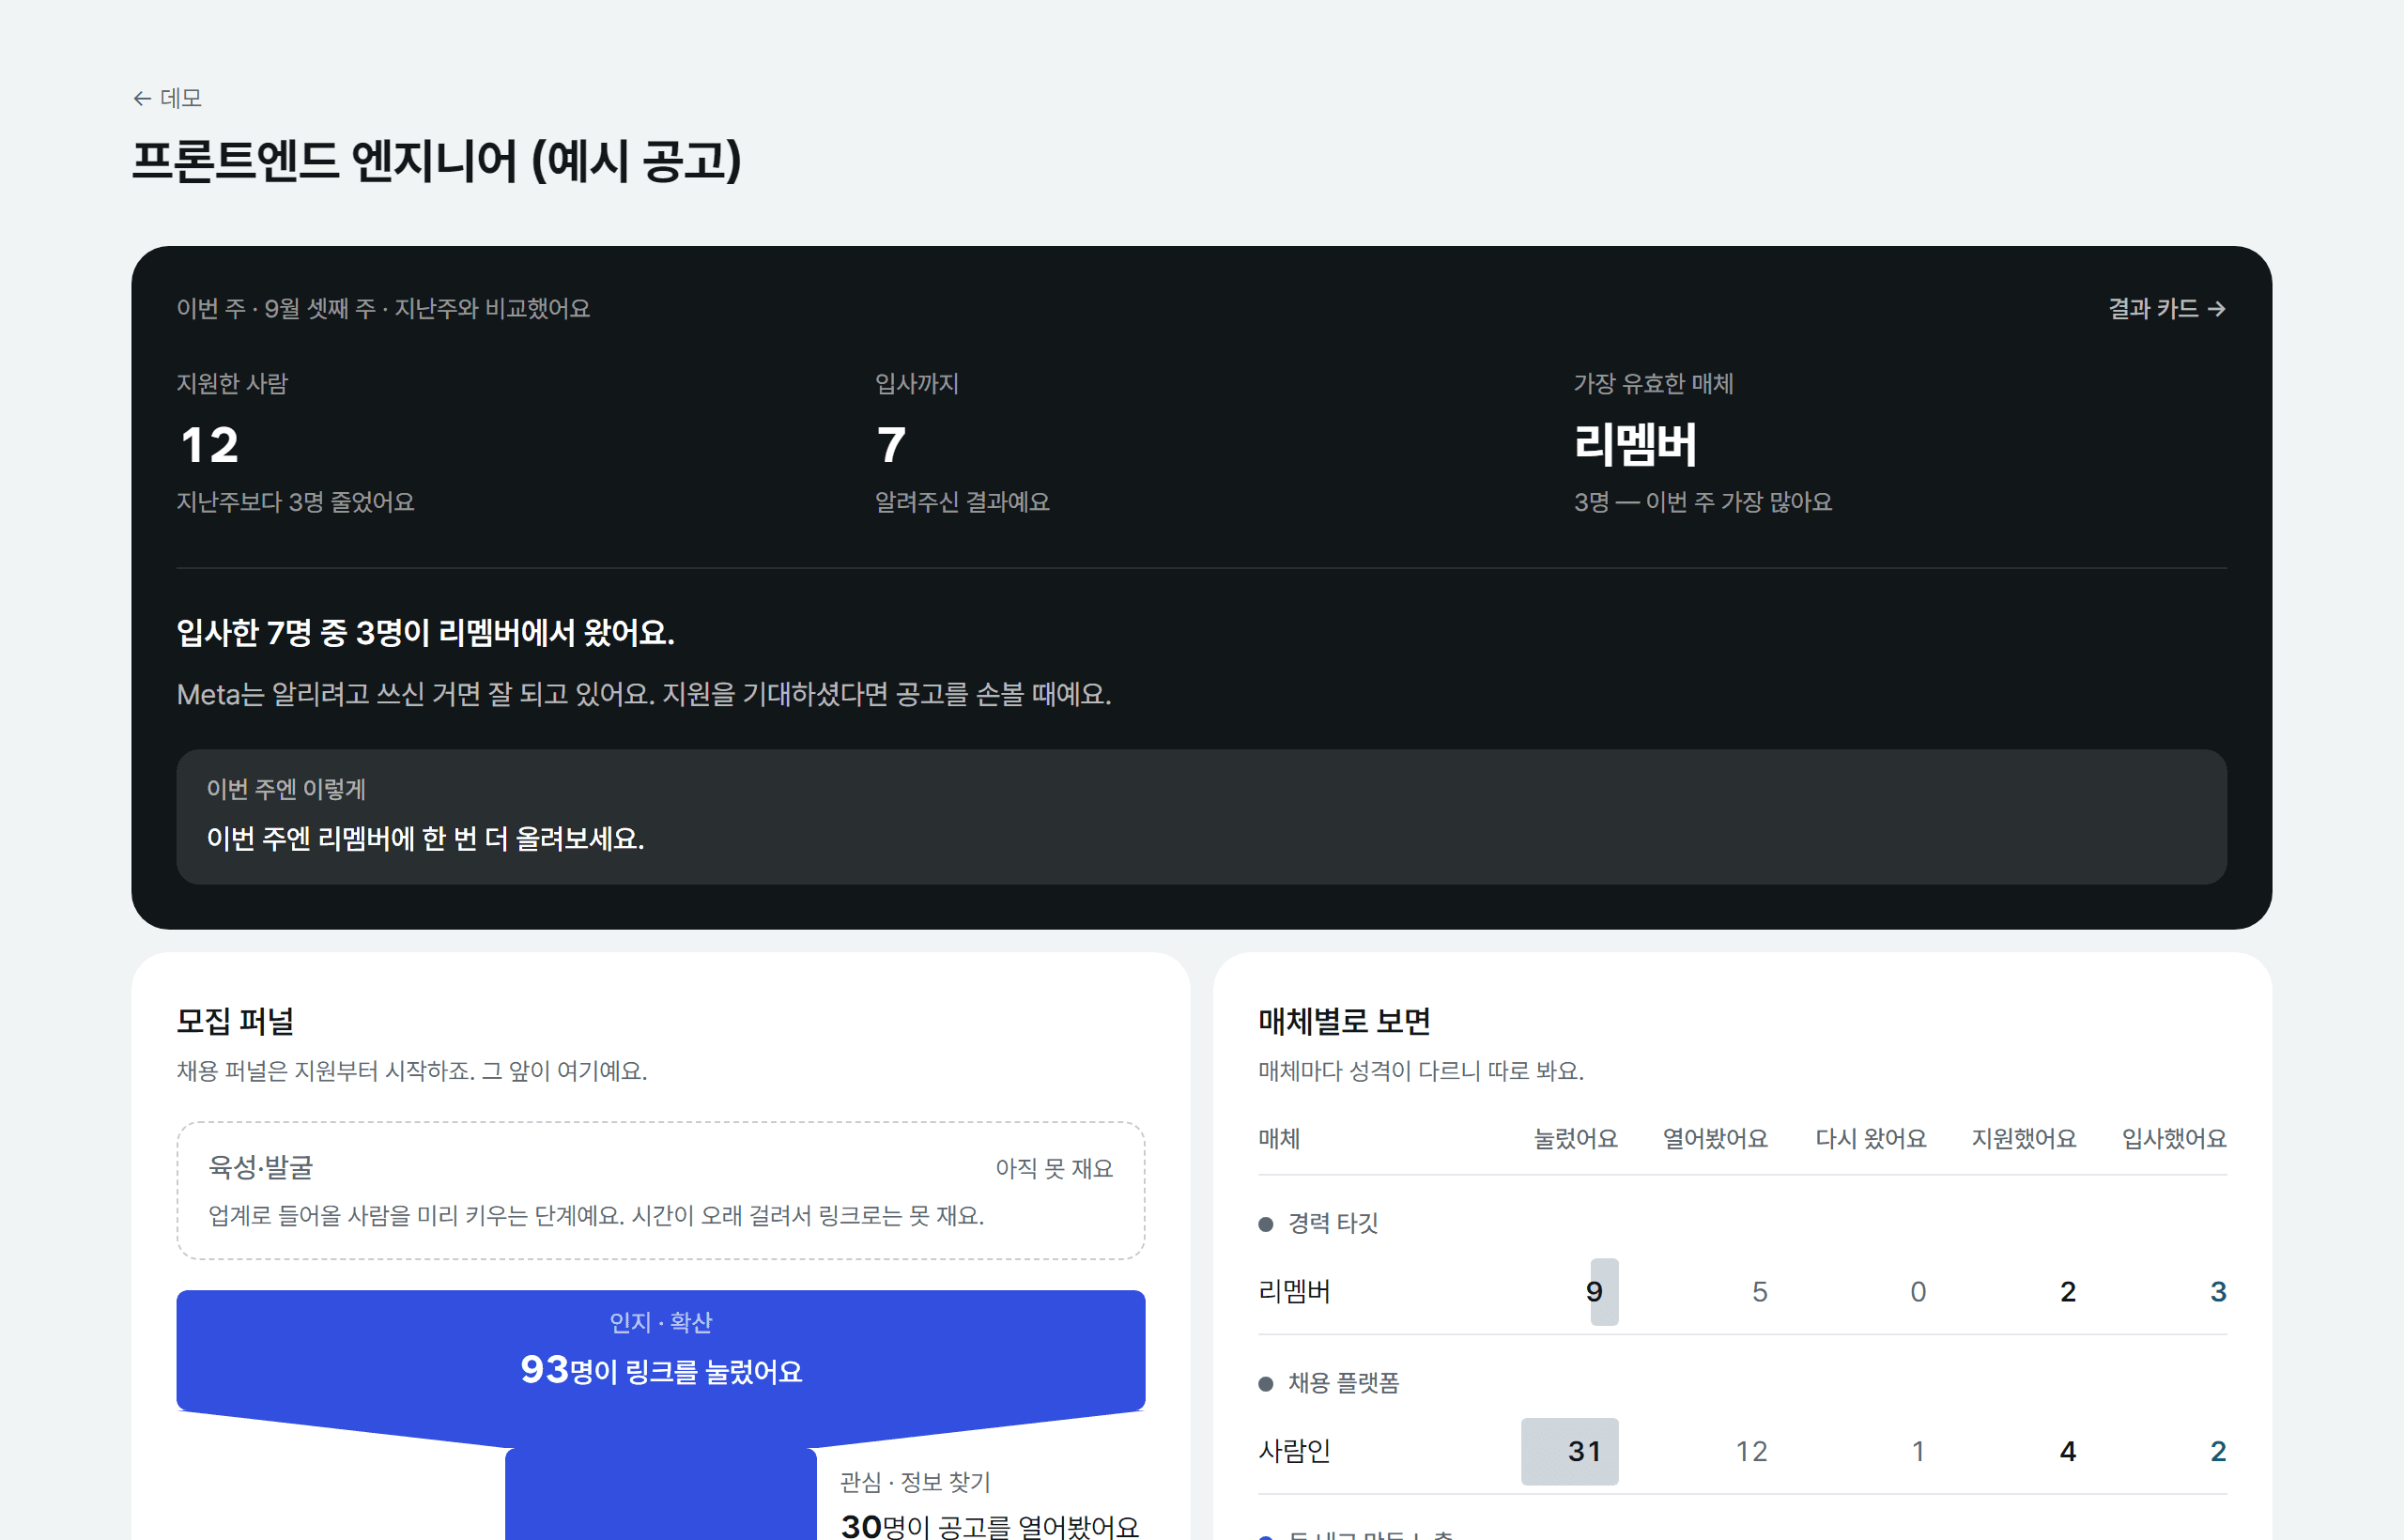Click 리멤버's 눌렀어요 value 9

(1595, 1291)
